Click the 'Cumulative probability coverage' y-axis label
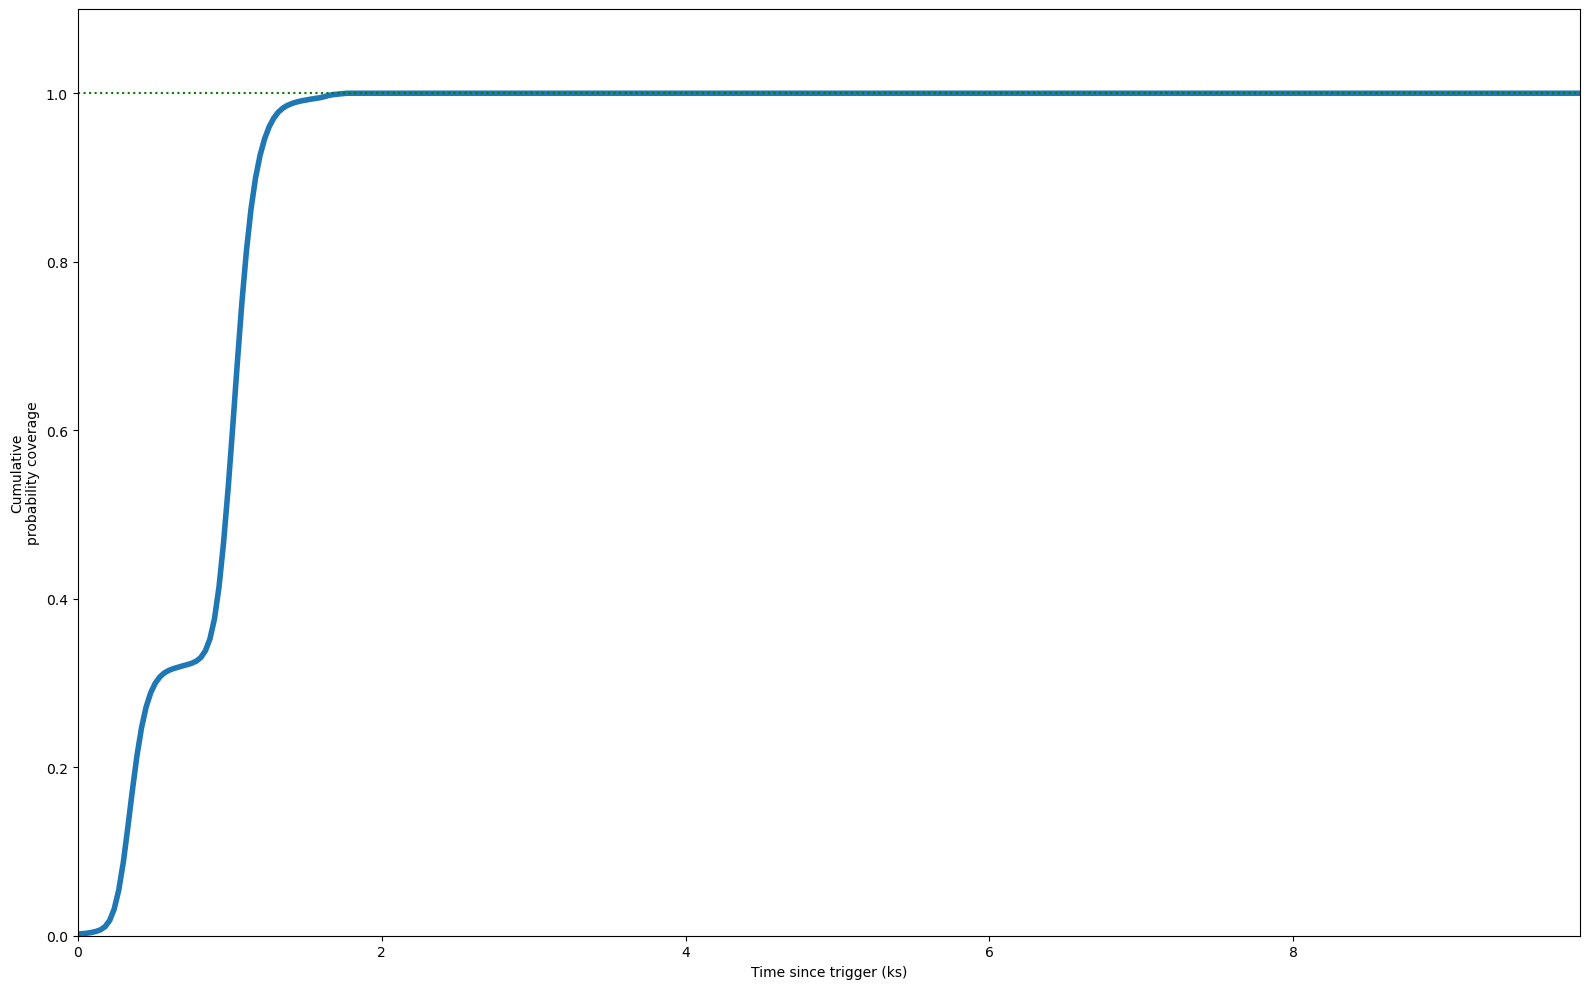Viewport: 1589px width, 989px height. point(24,473)
